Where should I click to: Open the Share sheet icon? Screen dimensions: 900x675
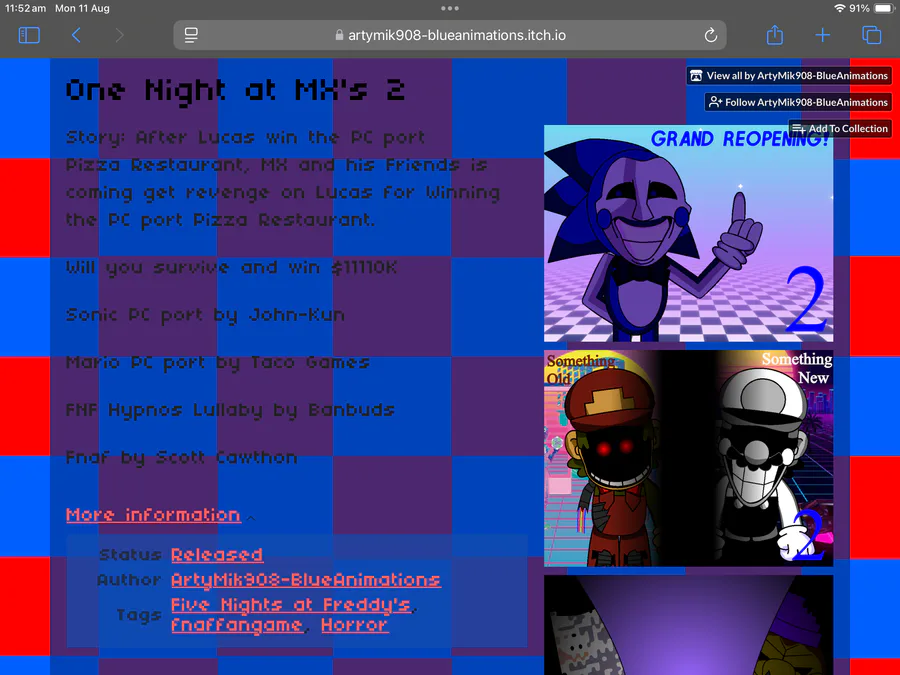click(775, 35)
